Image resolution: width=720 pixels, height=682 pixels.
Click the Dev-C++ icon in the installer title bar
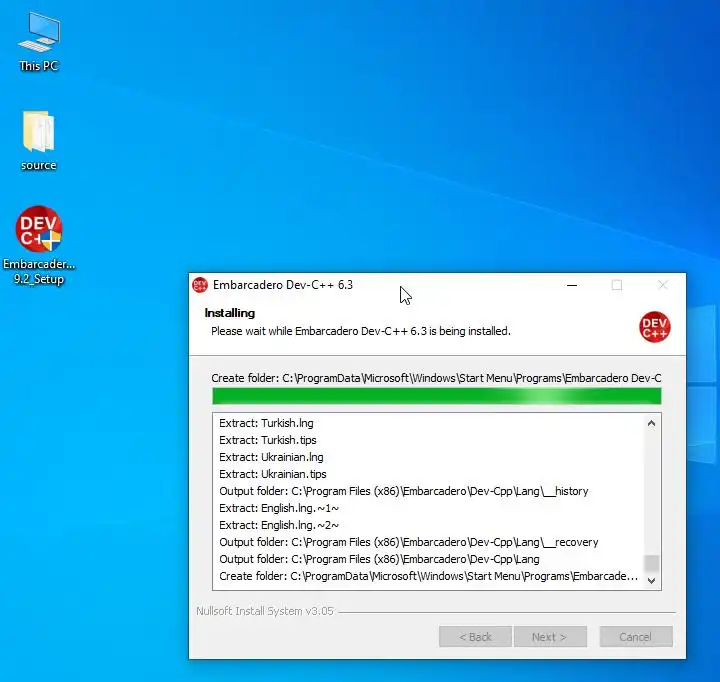[x=200, y=285]
